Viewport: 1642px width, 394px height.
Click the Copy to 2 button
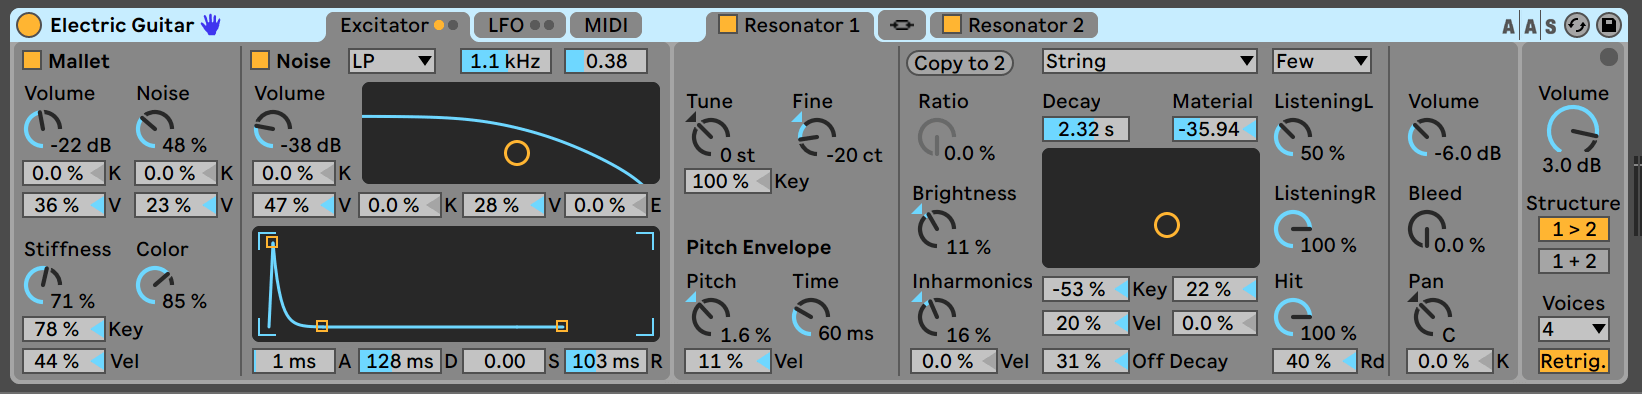(960, 63)
